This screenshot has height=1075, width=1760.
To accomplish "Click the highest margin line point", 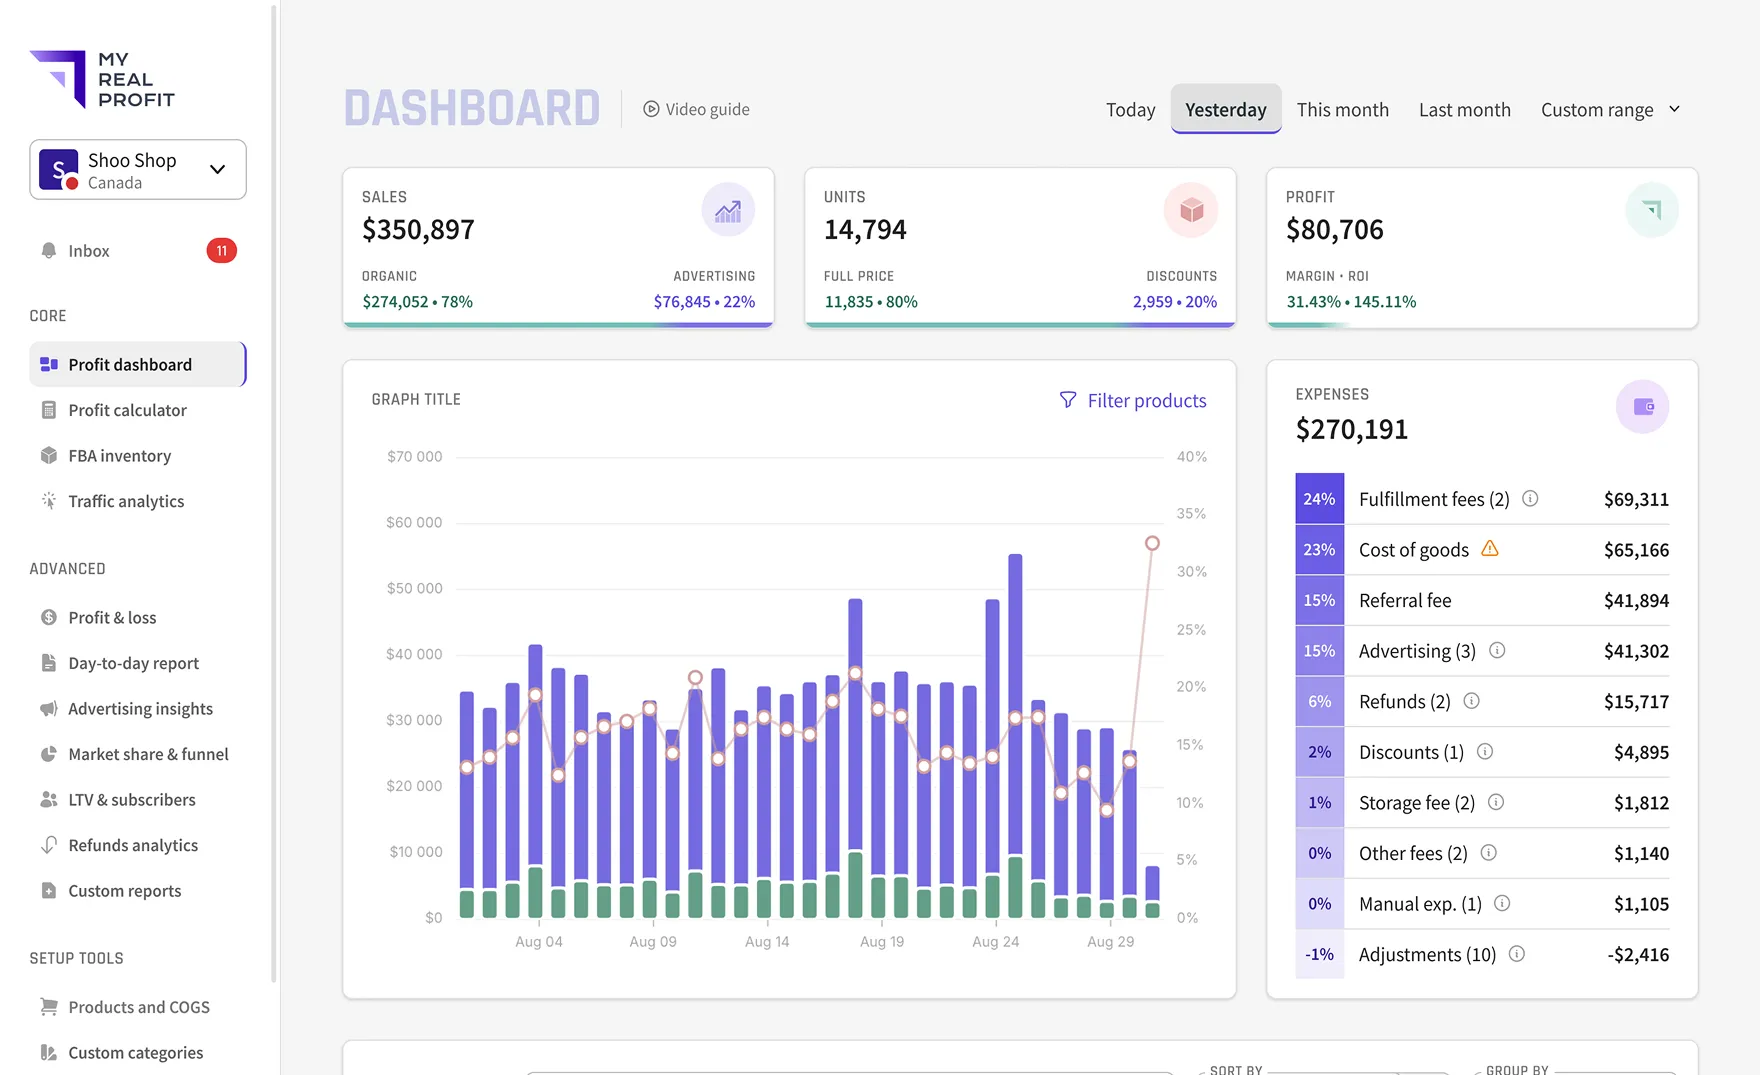I will pos(1152,543).
